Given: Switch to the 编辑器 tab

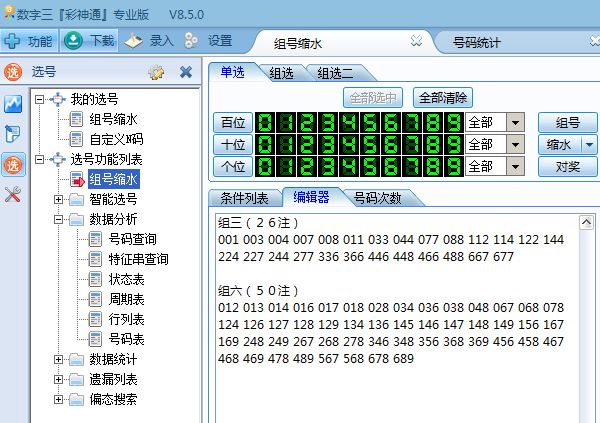Looking at the screenshot, I should coord(311,197).
